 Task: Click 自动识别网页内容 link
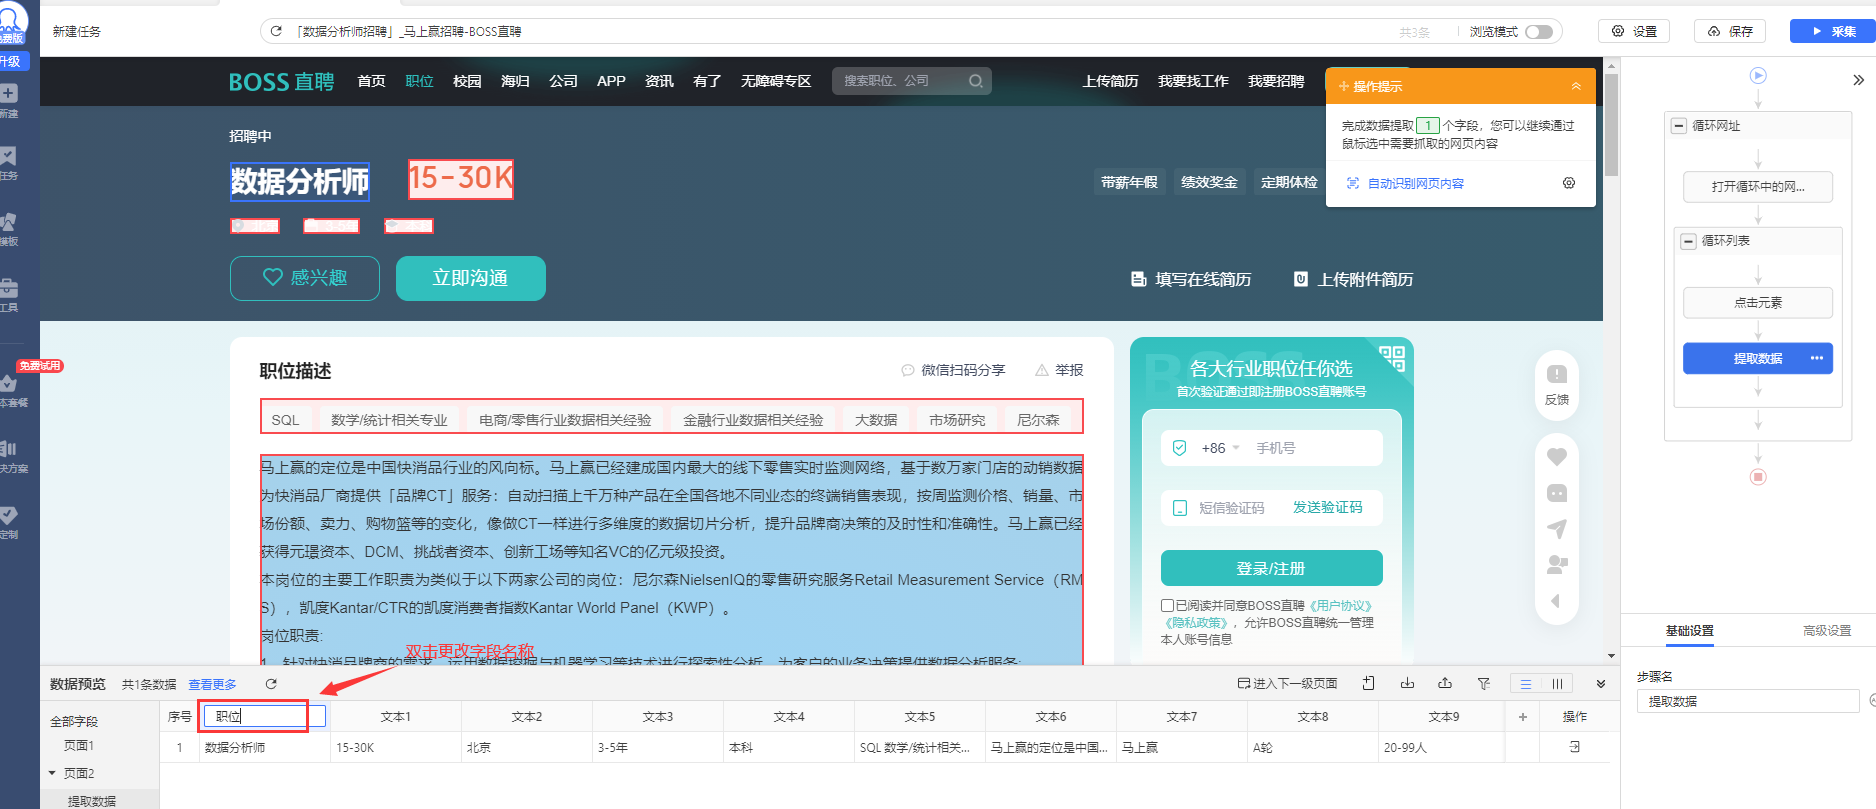click(1415, 183)
